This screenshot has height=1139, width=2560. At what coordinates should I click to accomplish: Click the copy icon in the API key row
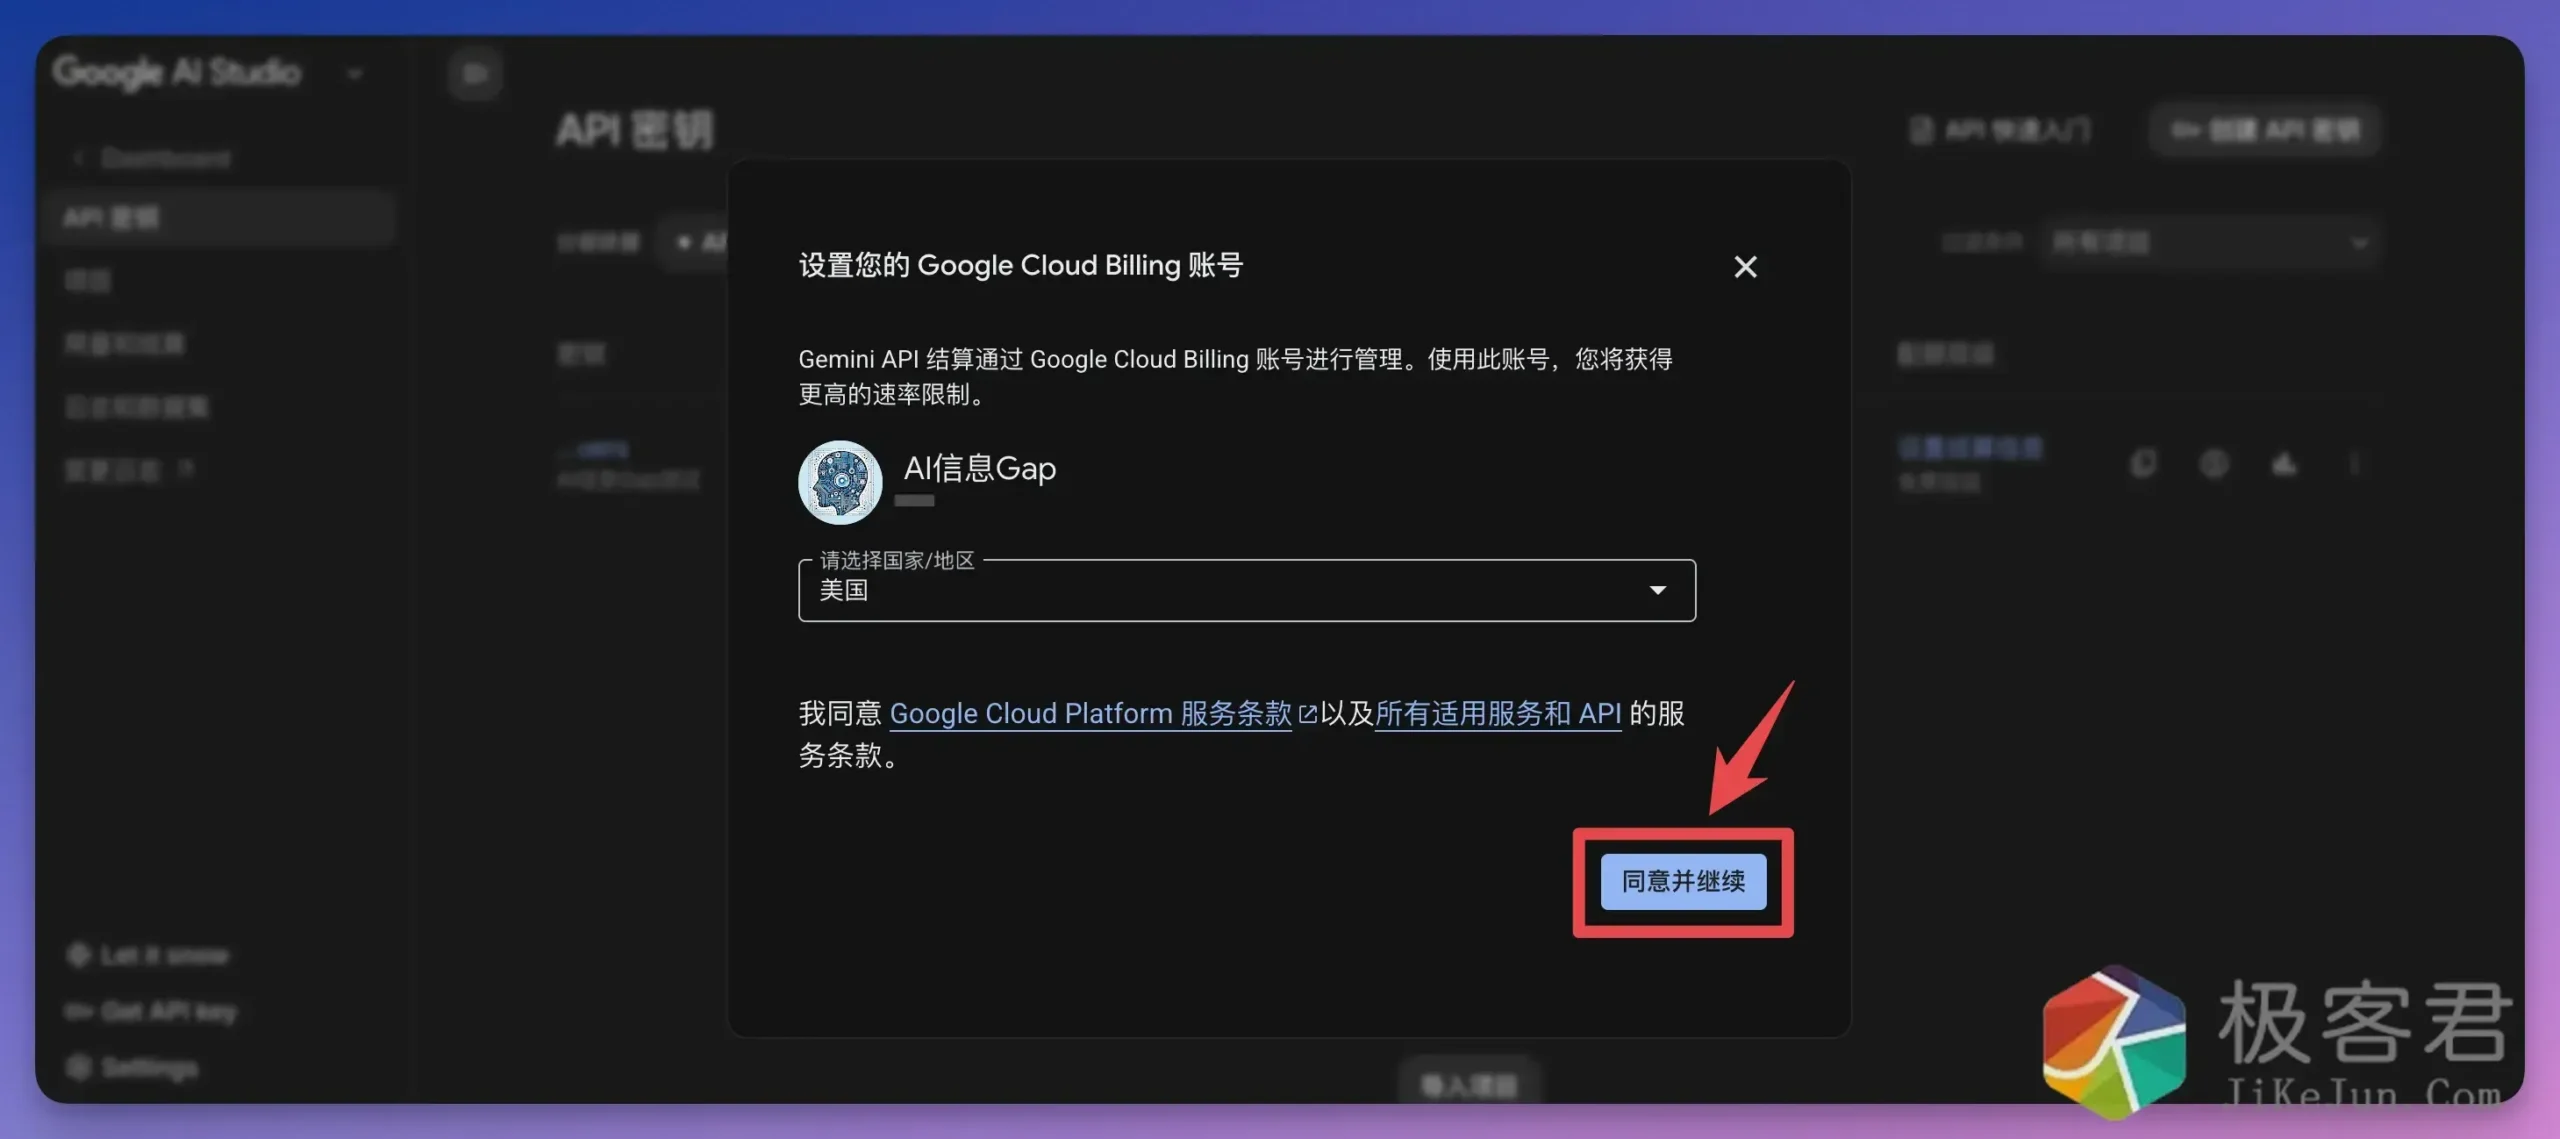(x=2144, y=464)
